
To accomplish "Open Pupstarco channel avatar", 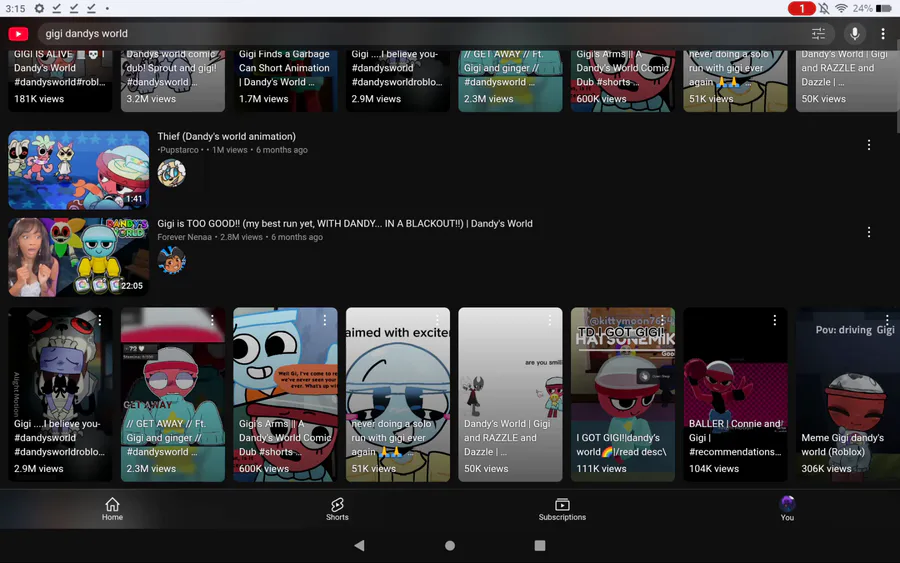I will click(x=172, y=173).
